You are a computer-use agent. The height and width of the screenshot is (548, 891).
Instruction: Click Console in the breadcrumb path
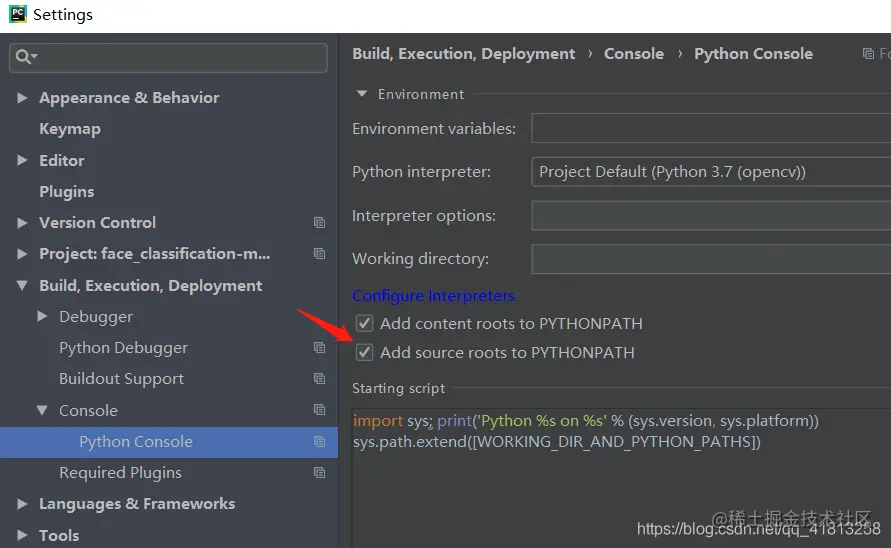click(633, 54)
